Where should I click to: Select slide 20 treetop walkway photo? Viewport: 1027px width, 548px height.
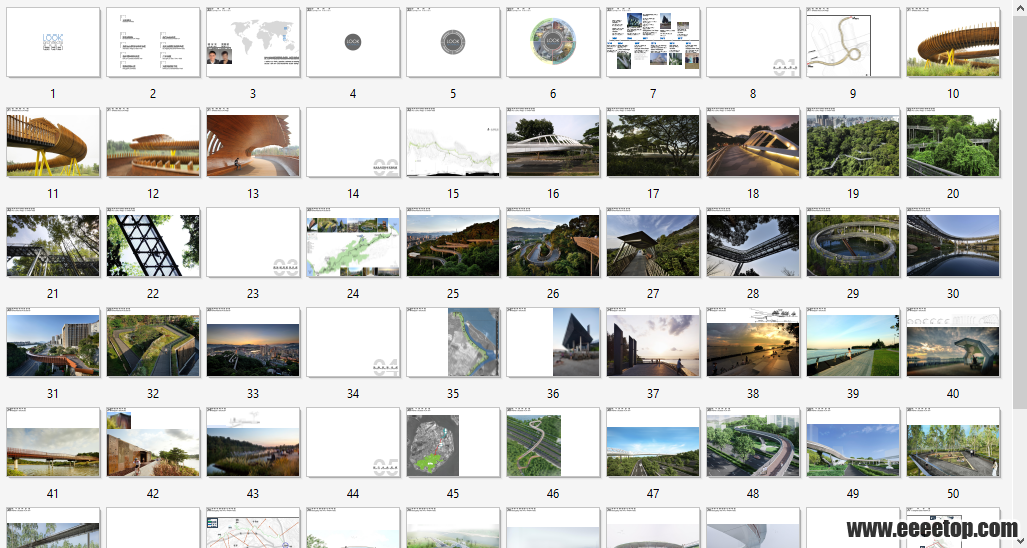click(954, 142)
